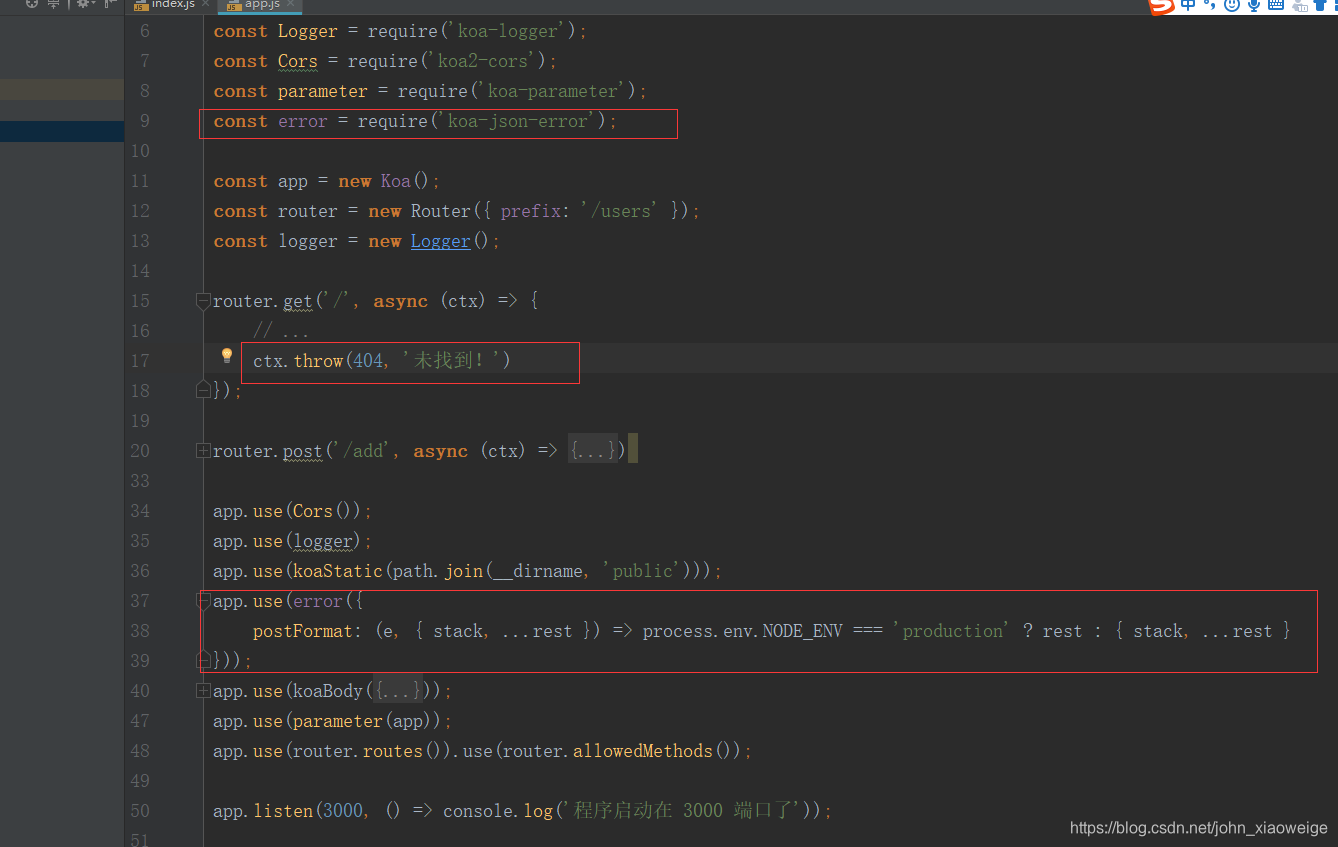Click koaStatic on line 36
1338x847 pixels.
click(x=338, y=571)
